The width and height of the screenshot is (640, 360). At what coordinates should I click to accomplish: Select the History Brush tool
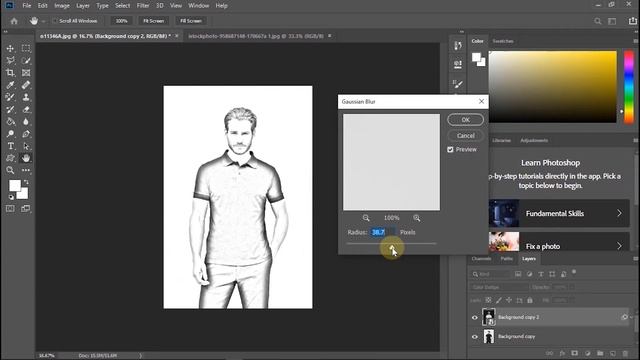[x=10, y=109]
